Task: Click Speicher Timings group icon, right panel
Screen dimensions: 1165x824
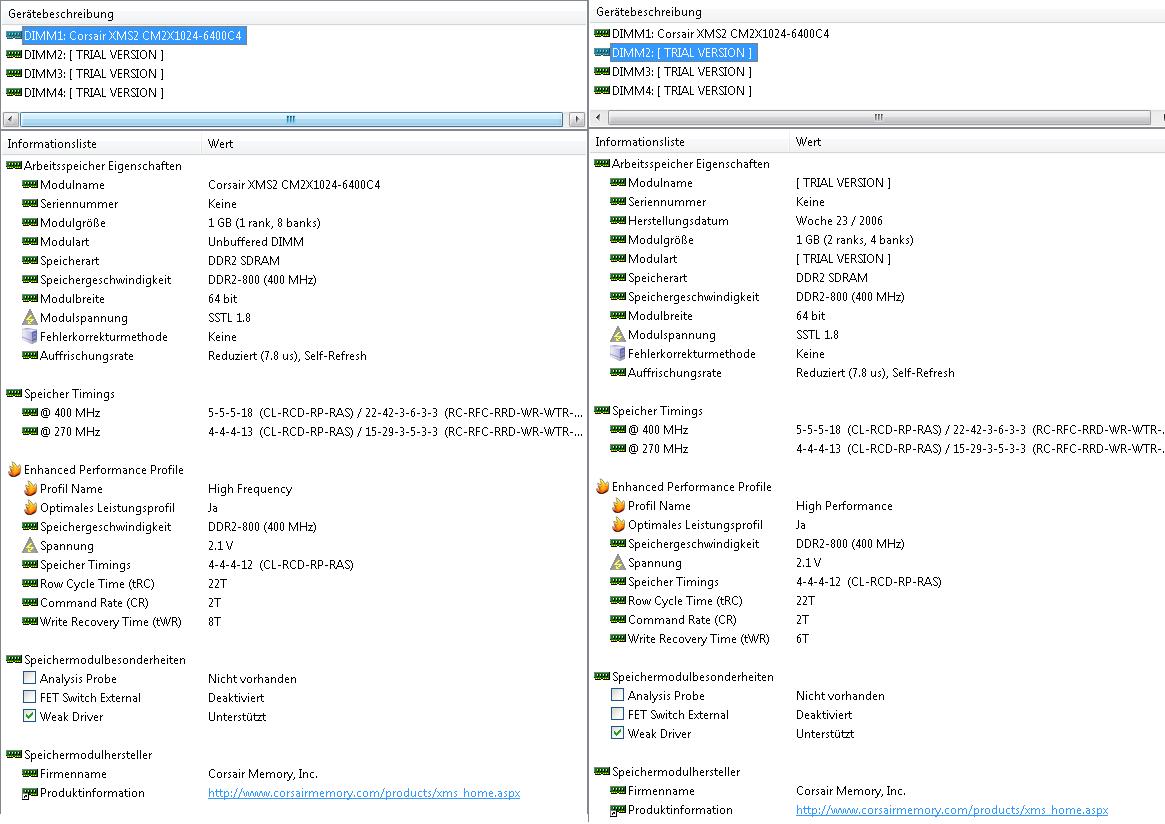Action: (602, 411)
